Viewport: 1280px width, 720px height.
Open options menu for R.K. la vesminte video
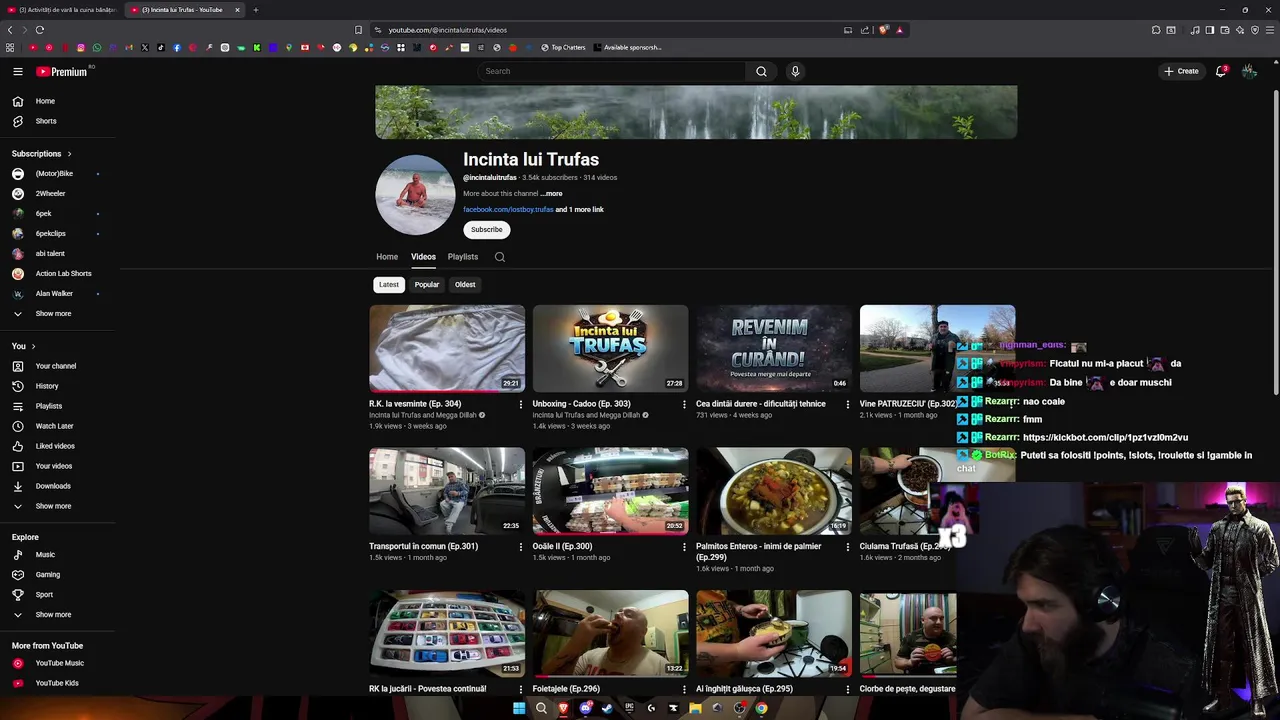coord(520,405)
